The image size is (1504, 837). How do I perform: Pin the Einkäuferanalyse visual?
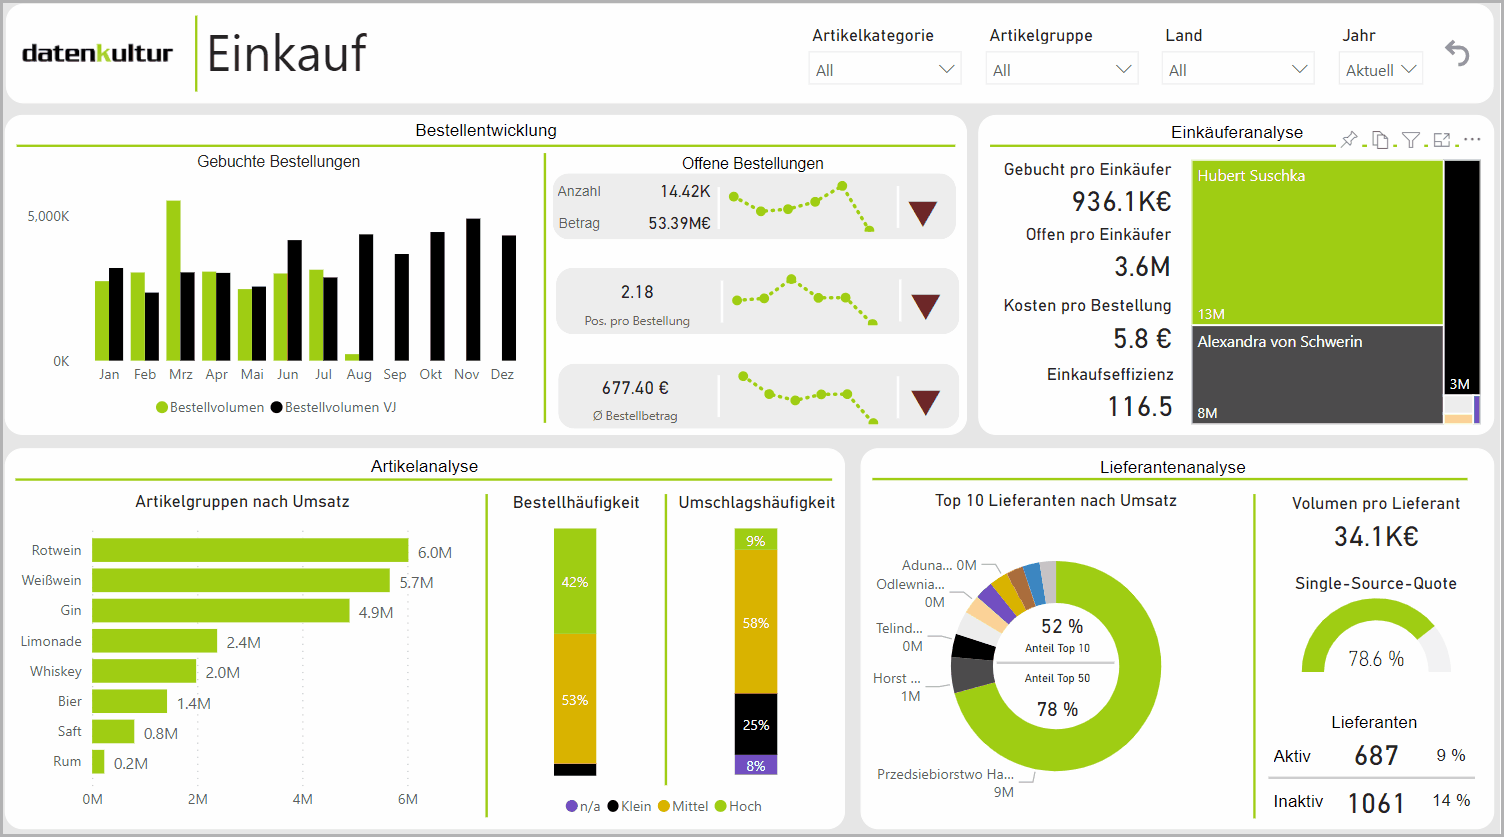1349,140
